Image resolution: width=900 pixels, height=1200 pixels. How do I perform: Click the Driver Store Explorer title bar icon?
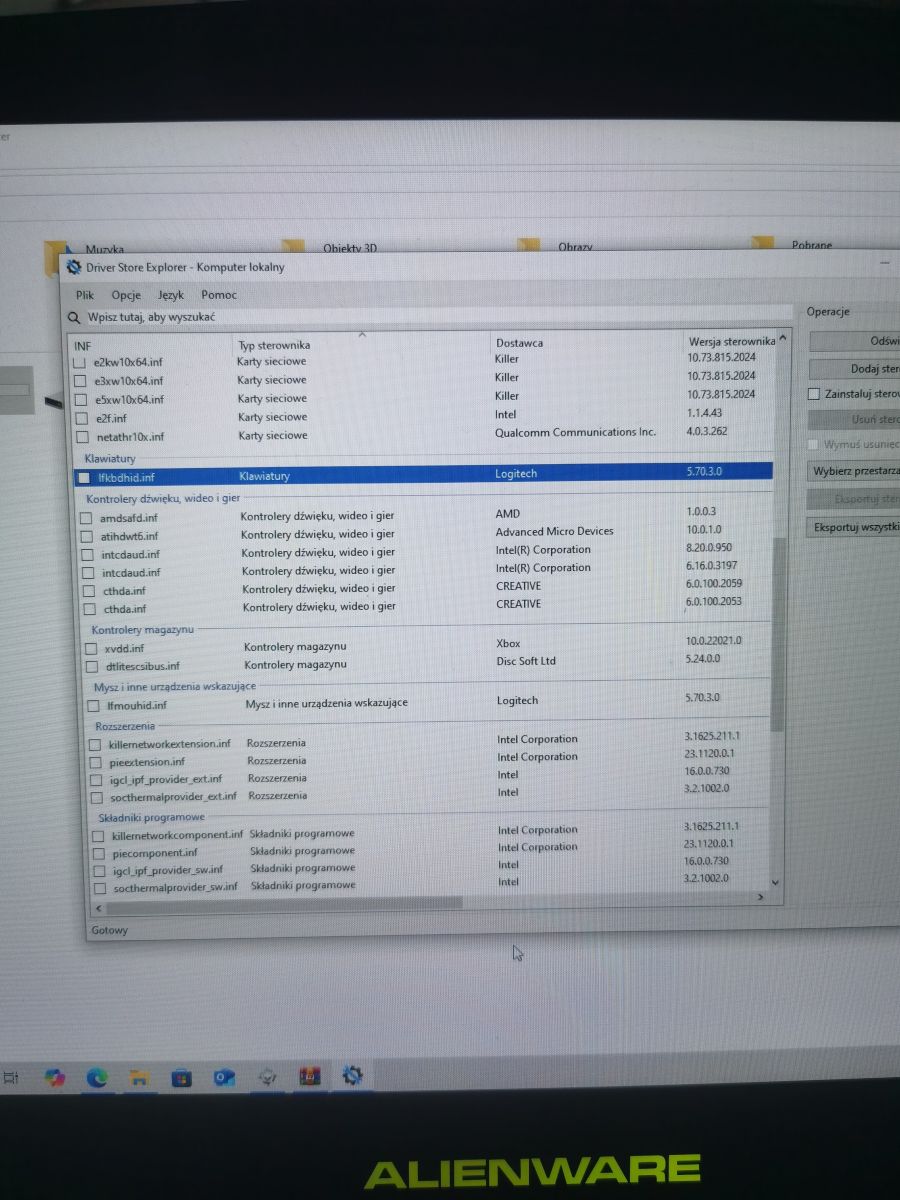tap(73, 266)
